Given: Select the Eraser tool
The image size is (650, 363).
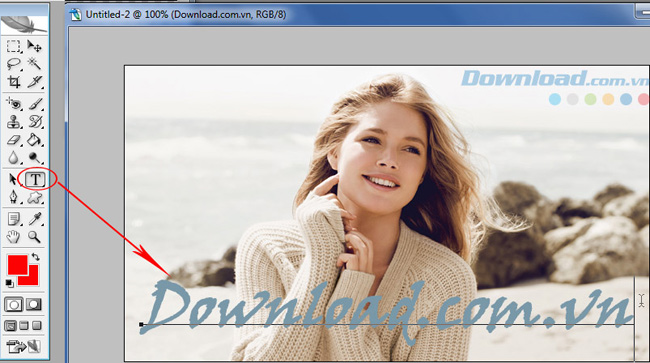Looking at the screenshot, I should click(13, 140).
